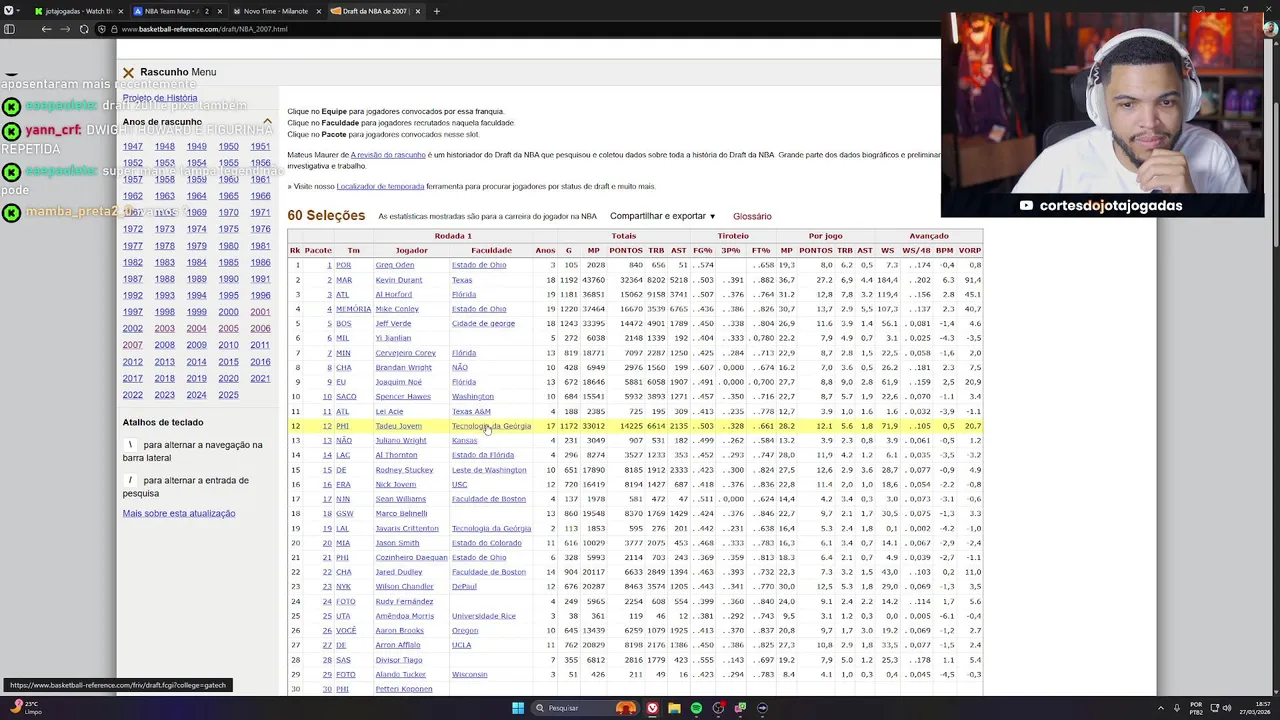Open the Tadeu Jovem player link
Screen dimensions: 1280x720
point(398,426)
